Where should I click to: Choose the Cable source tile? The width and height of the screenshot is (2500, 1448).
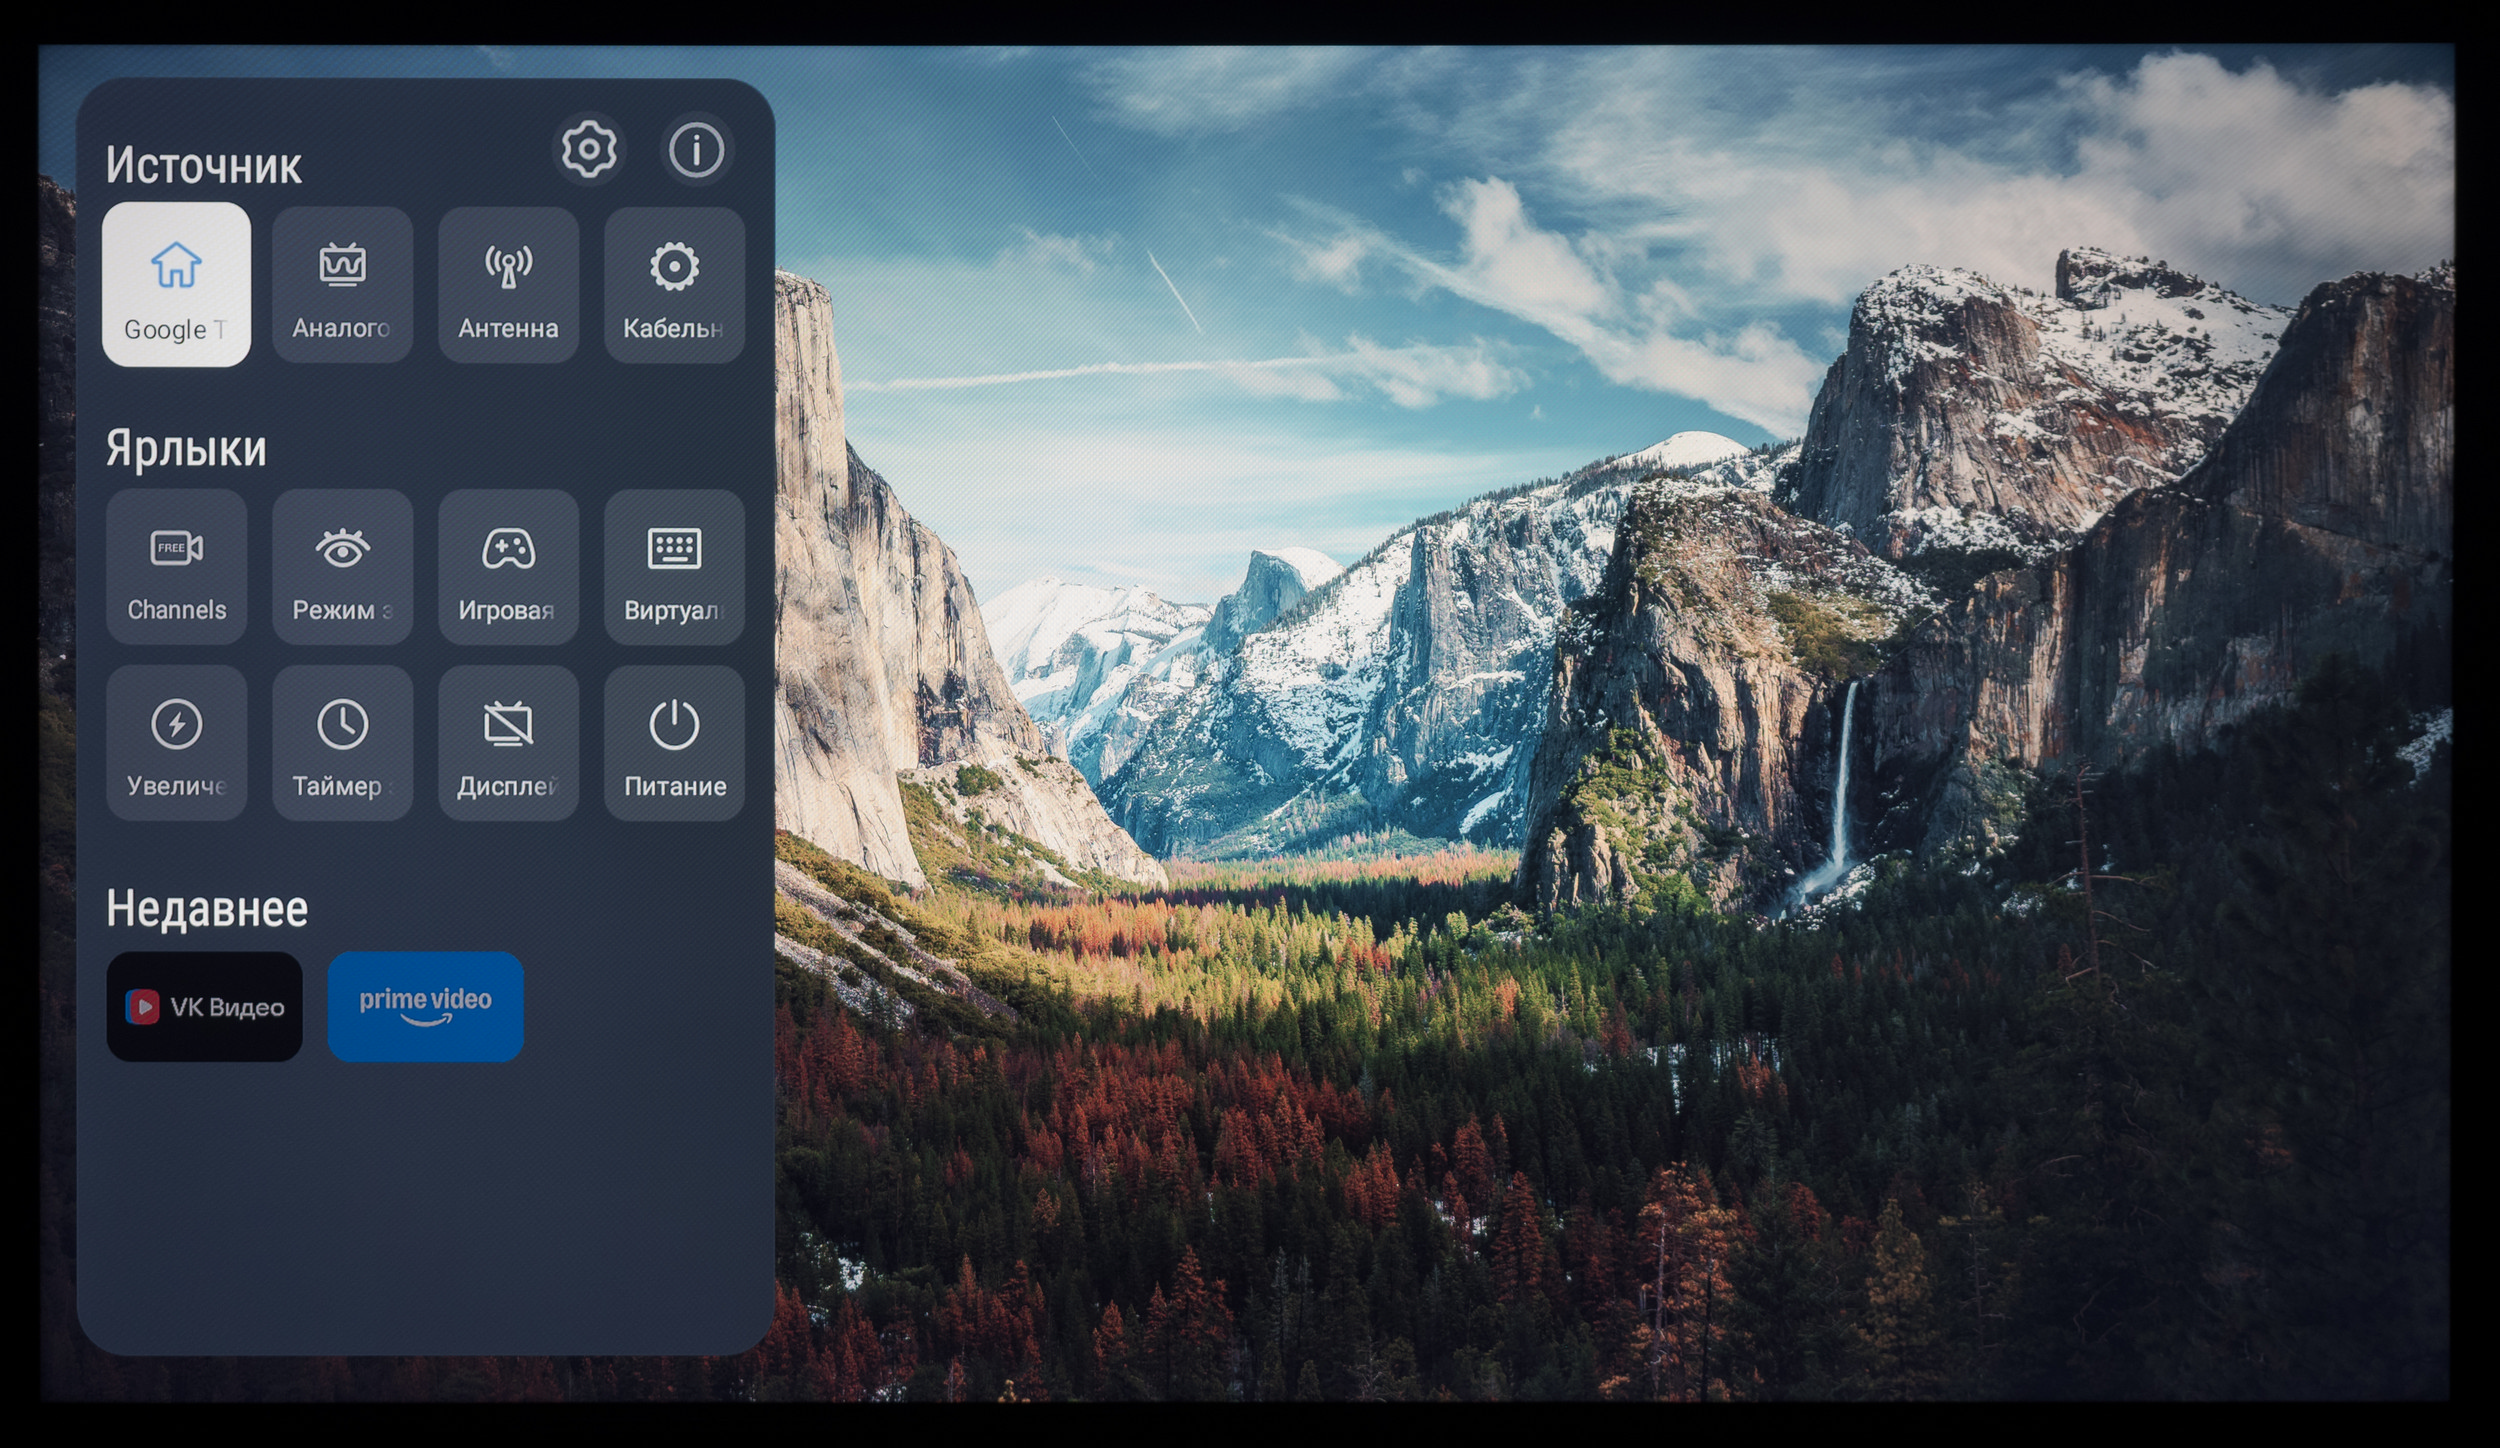click(674, 285)
